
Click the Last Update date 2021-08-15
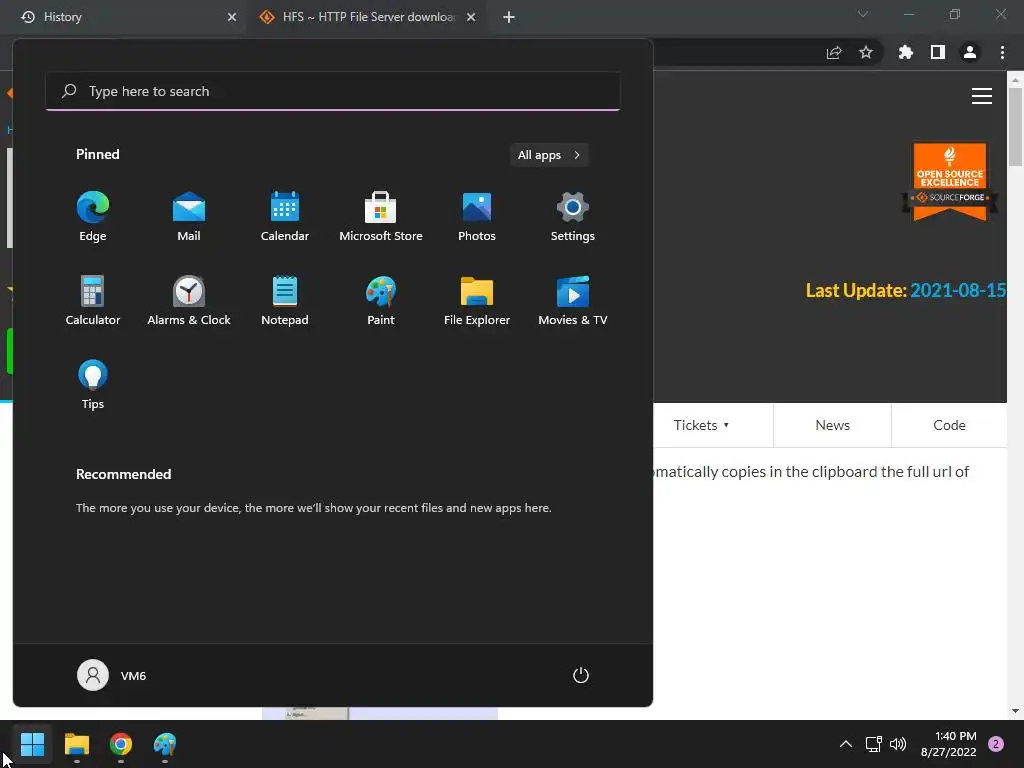957,291
